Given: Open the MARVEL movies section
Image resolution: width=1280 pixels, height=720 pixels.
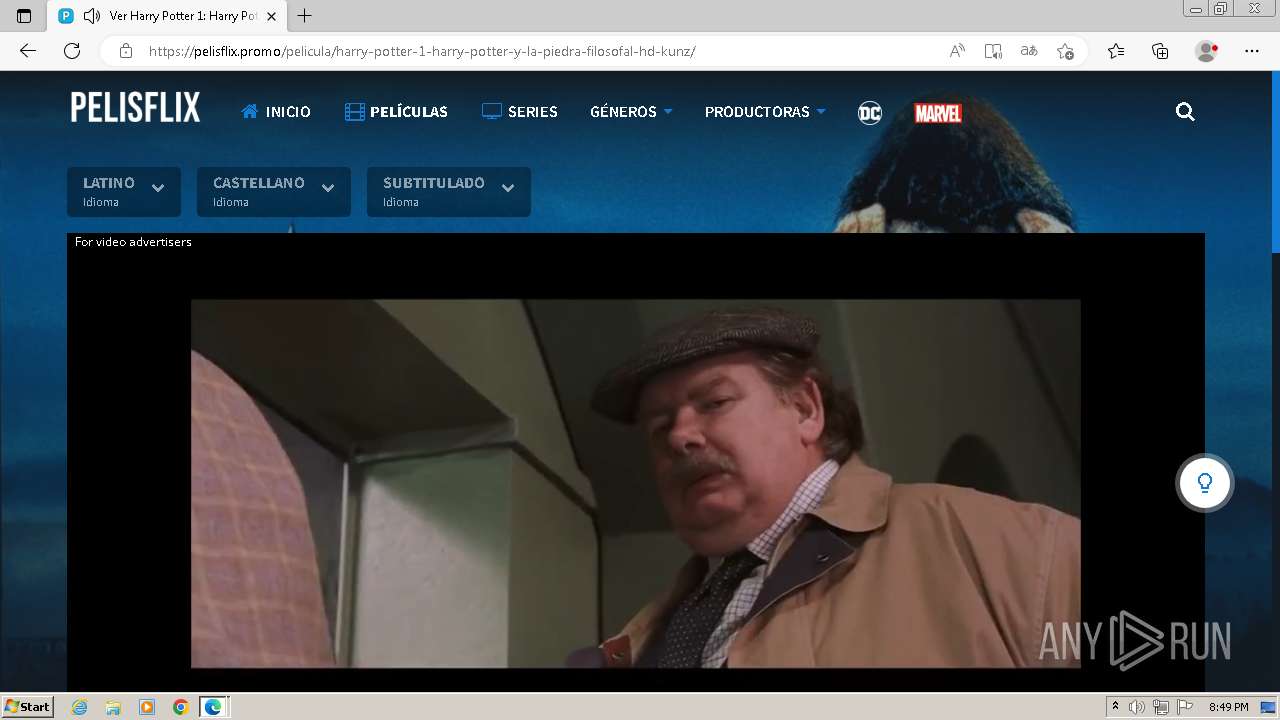Looking at the screenshot, I should [x=938, y=113].
